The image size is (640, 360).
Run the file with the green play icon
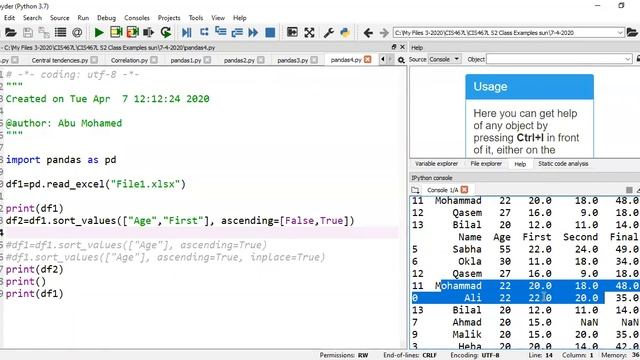99,32
